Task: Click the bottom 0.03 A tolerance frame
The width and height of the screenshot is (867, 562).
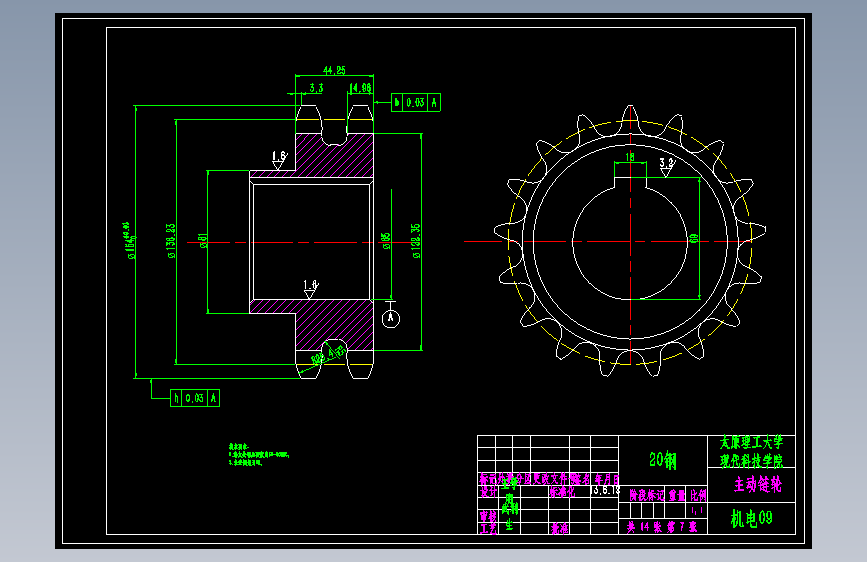Action: coord(195,398)
